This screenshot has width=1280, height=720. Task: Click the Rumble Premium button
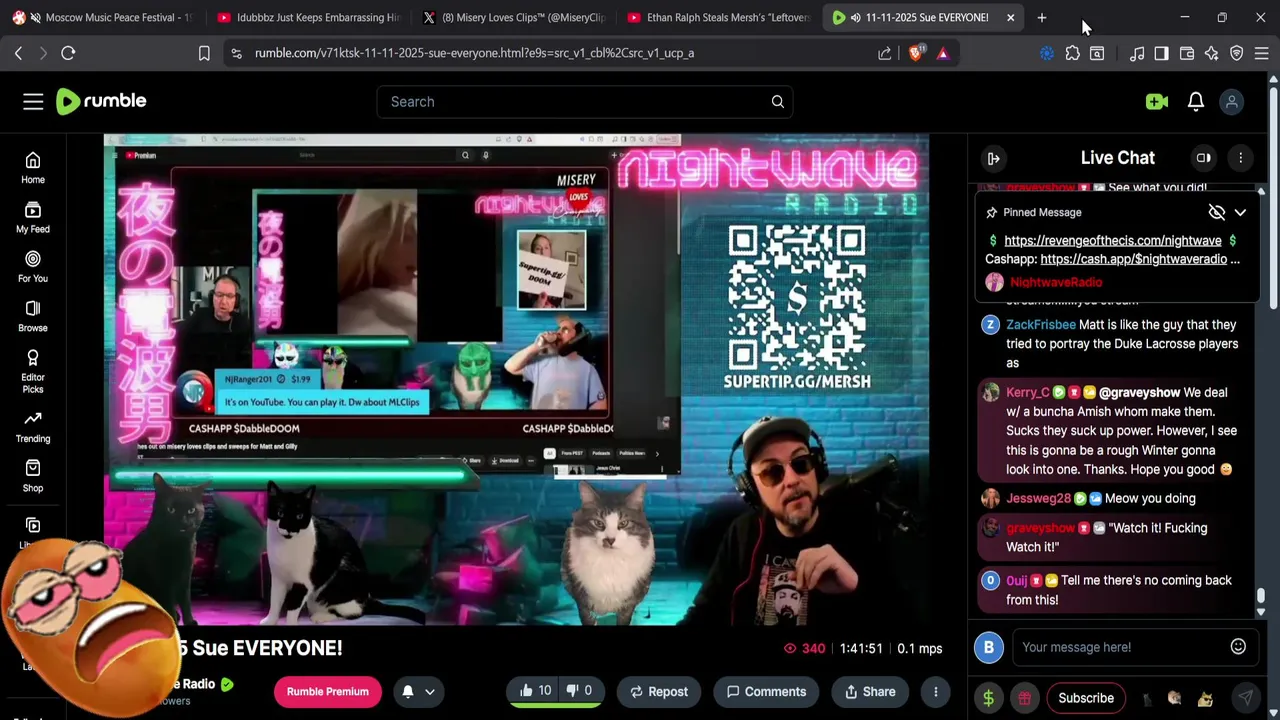click(327, 691)
